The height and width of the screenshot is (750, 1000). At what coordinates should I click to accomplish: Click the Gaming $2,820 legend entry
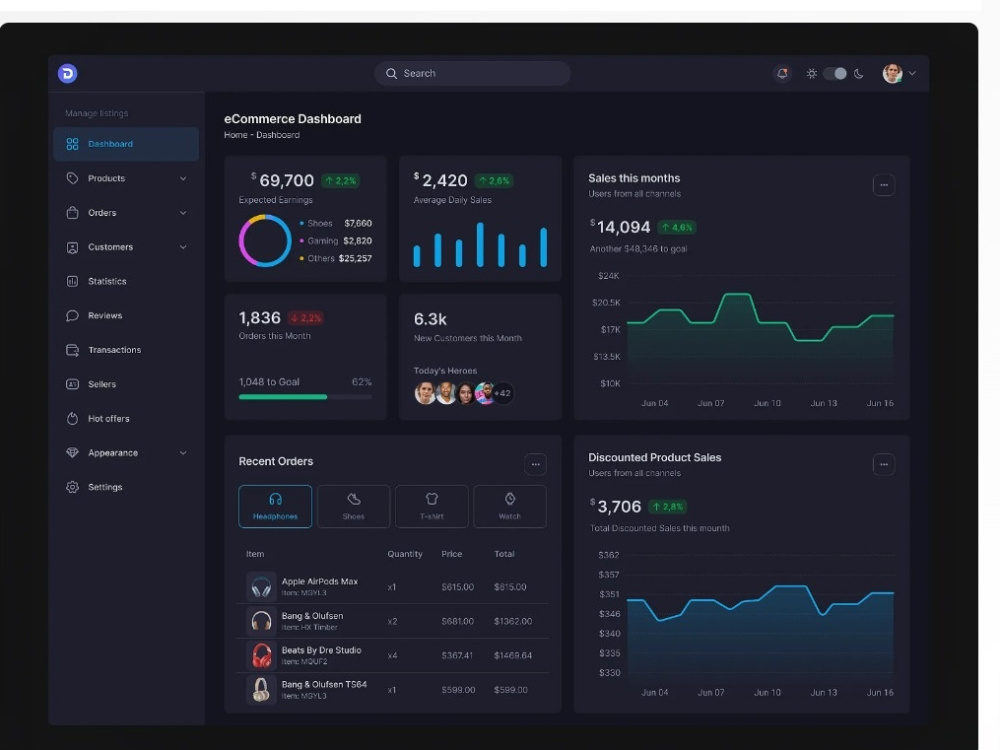point(335,241)
